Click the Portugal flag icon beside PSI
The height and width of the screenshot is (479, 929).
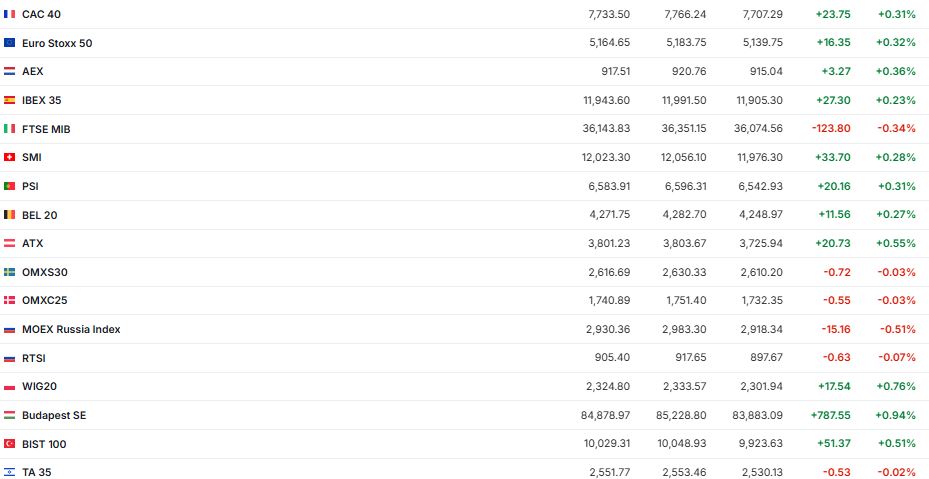pos(9,186)
